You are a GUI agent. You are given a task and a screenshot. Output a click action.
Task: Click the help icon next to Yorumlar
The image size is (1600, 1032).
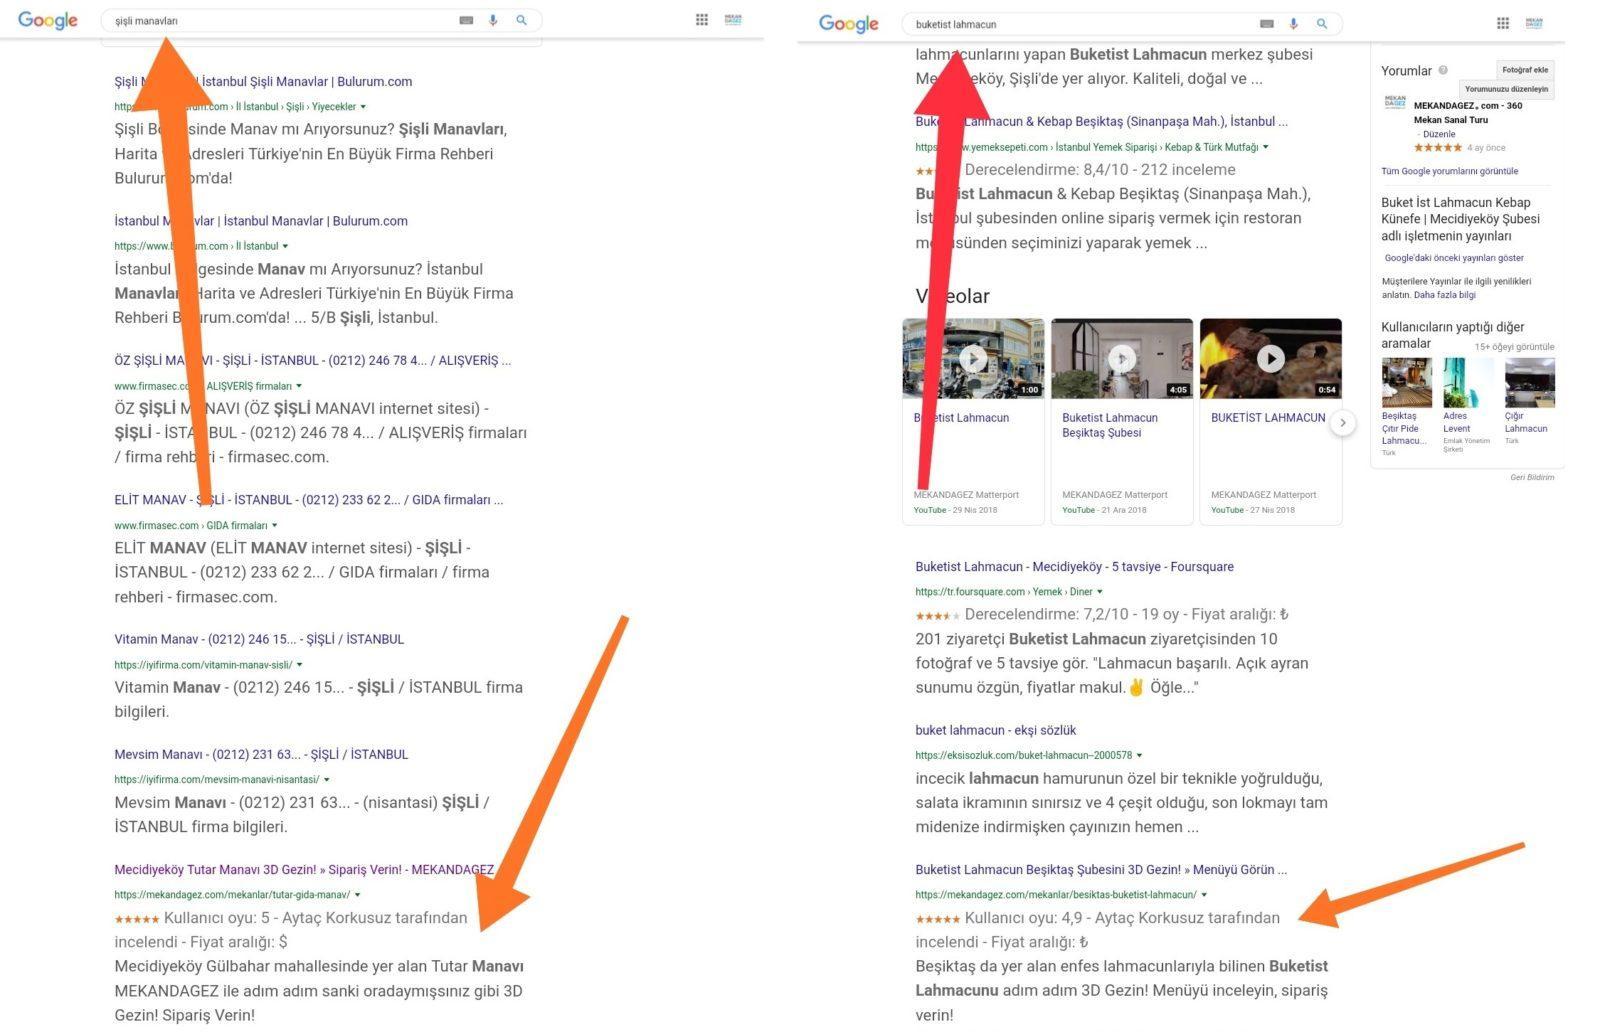coord(1443,70)
